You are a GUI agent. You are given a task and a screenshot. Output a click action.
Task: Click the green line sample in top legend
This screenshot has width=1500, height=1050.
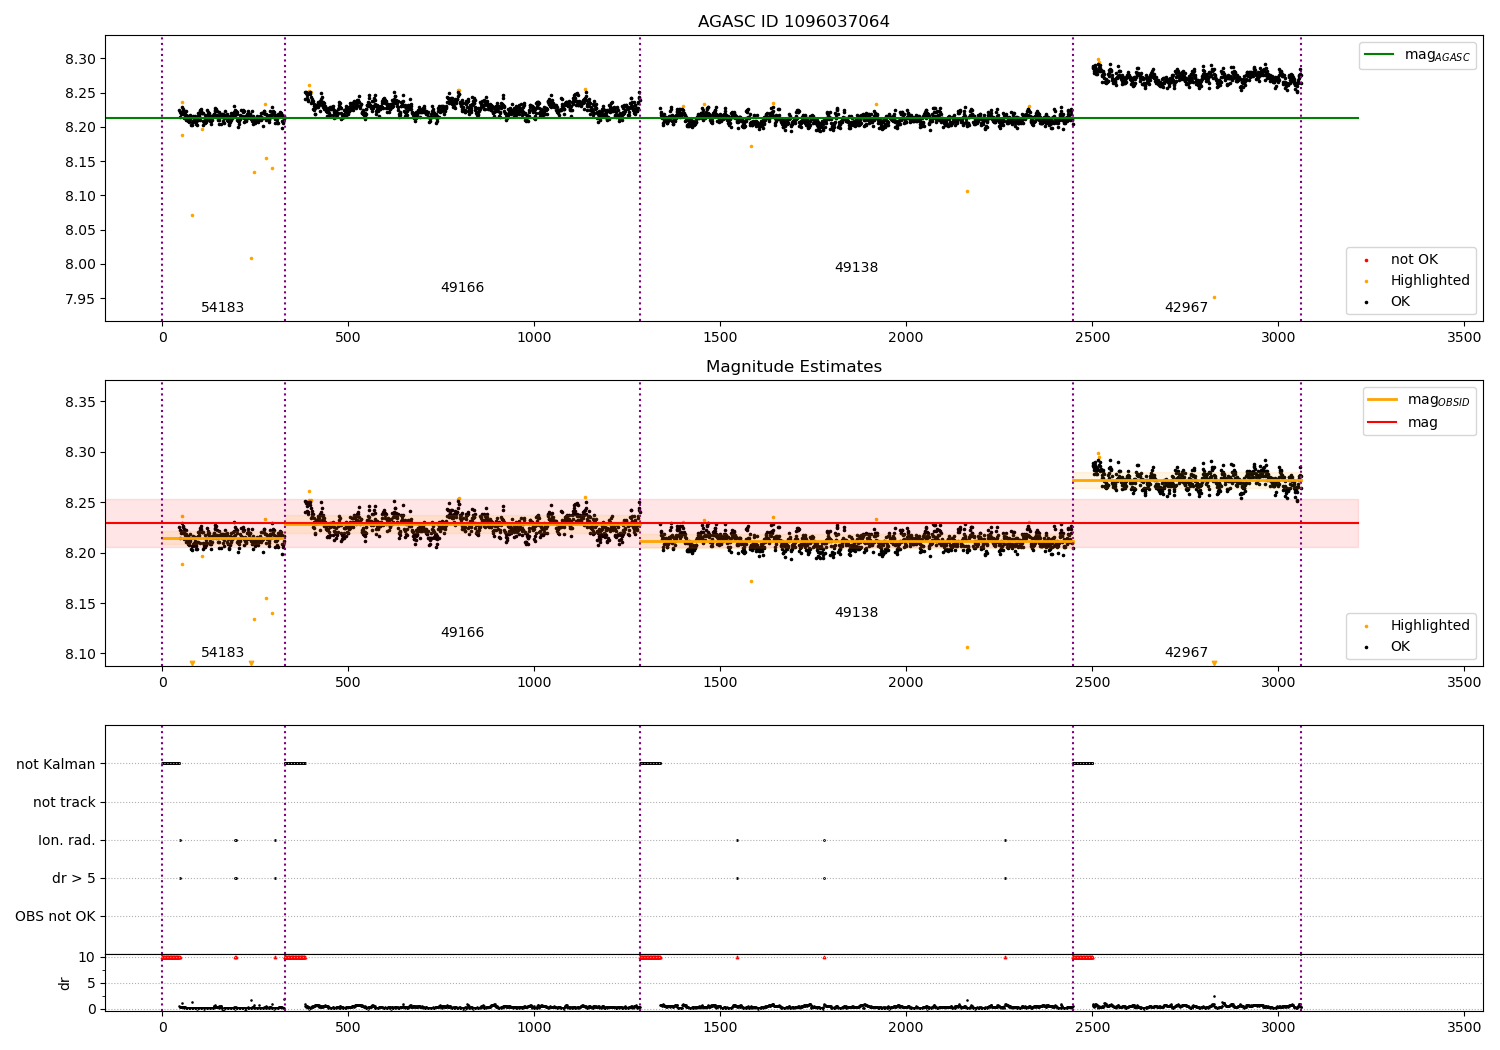1380,55
